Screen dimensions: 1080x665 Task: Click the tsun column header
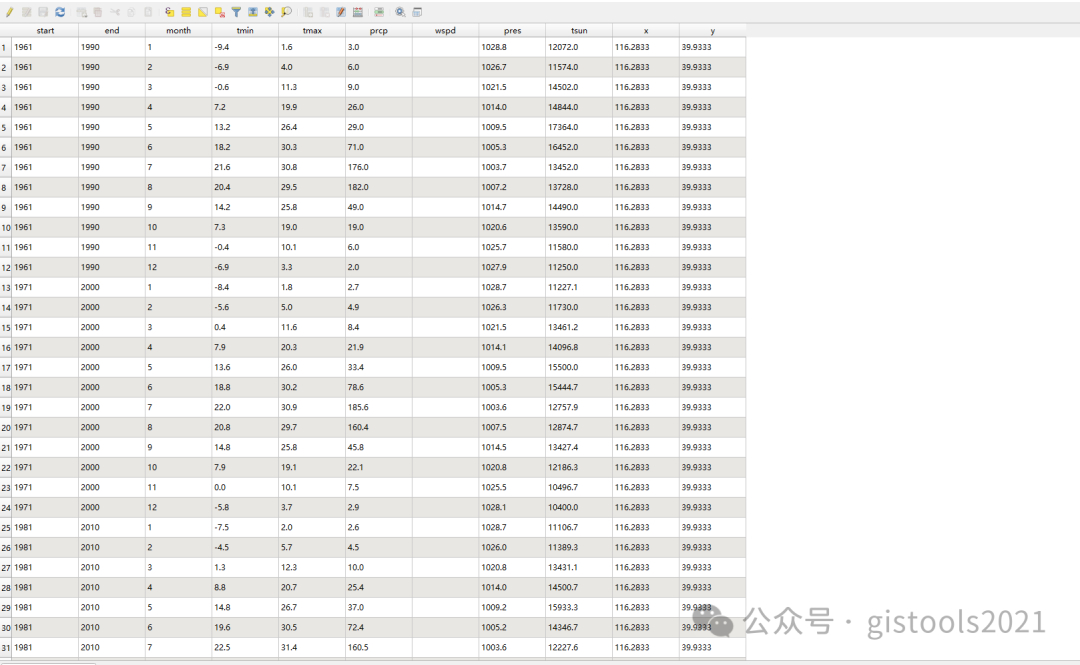[579, 30]
